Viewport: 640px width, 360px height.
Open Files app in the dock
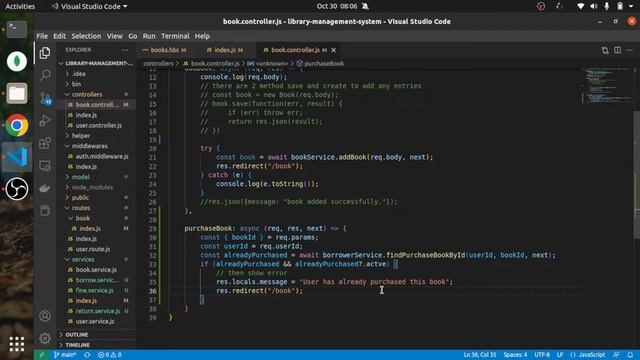coord(17,93)
